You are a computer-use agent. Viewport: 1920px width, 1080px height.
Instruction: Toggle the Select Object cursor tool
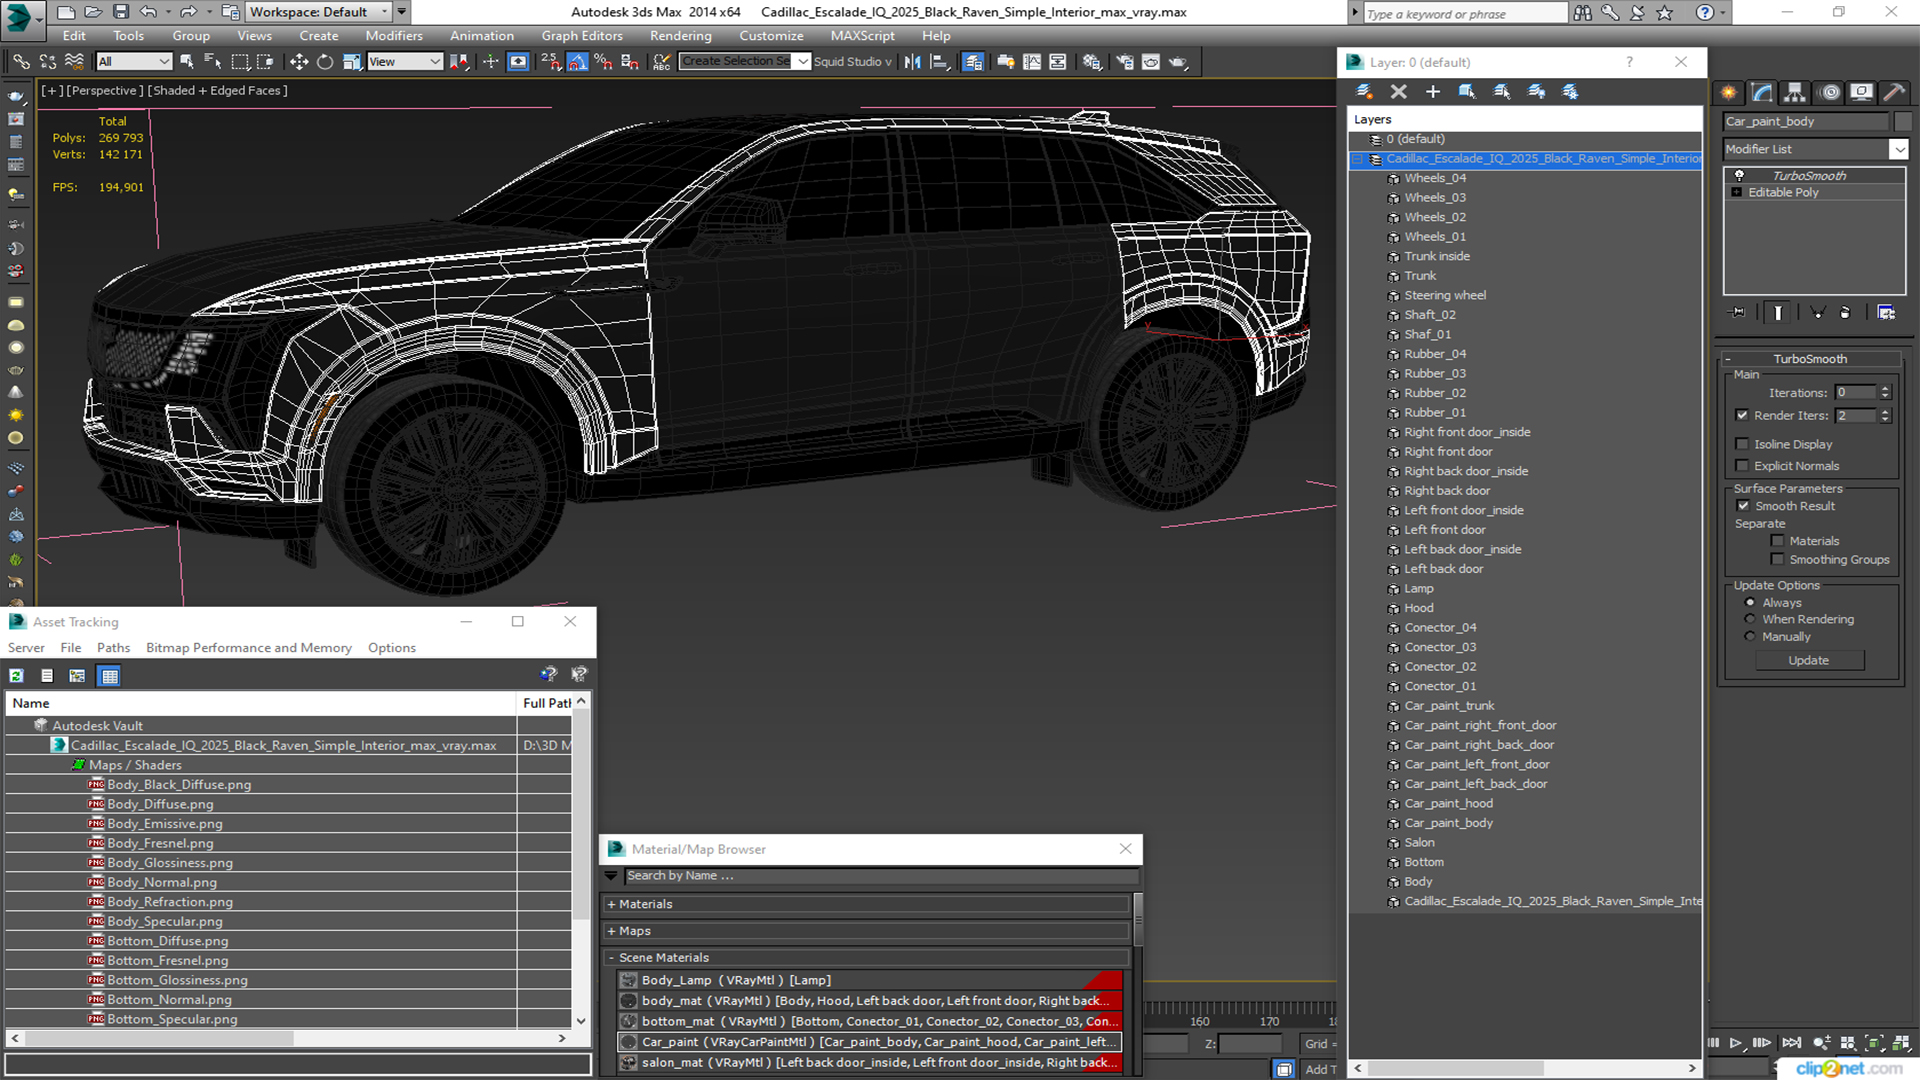(187, 62)
